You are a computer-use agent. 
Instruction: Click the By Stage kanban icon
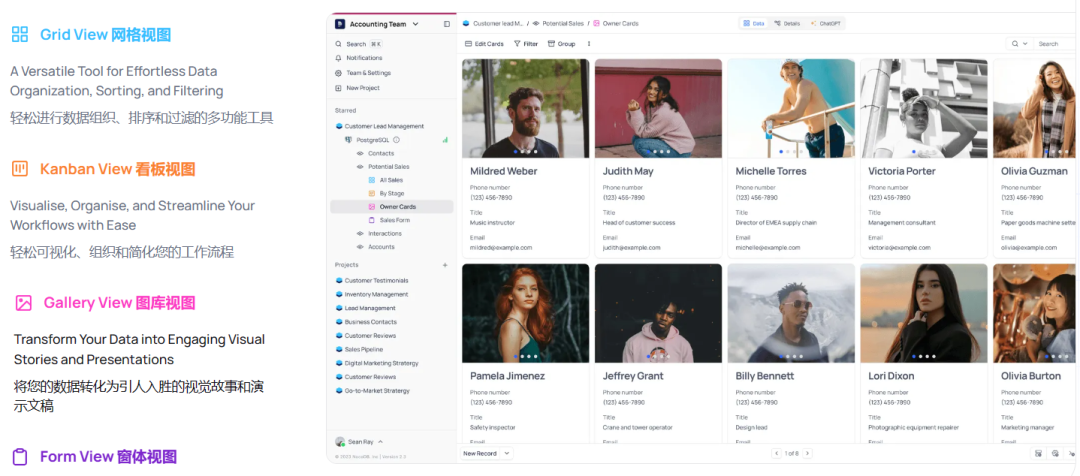point(372,194)
